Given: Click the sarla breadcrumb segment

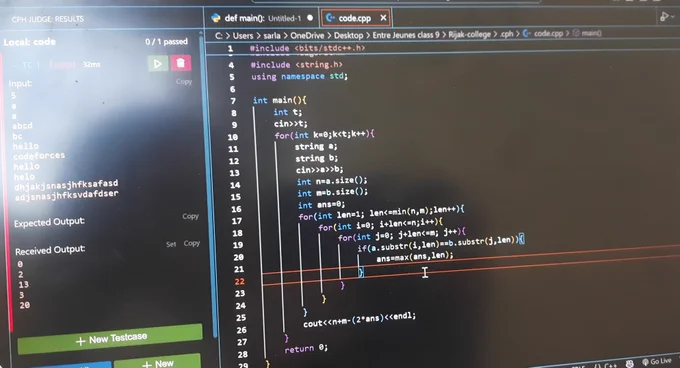Looking at the screenshot, I should 271,36.
